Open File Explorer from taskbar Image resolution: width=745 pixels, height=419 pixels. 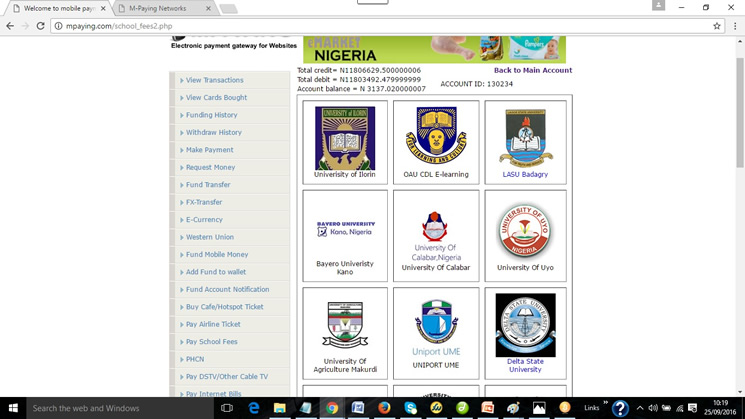tap(279, 408)
